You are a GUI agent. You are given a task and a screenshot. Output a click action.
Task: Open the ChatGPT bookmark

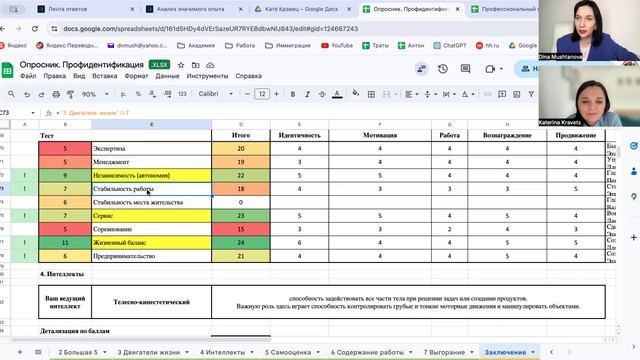pyautogui.click(x=450, y=45)
